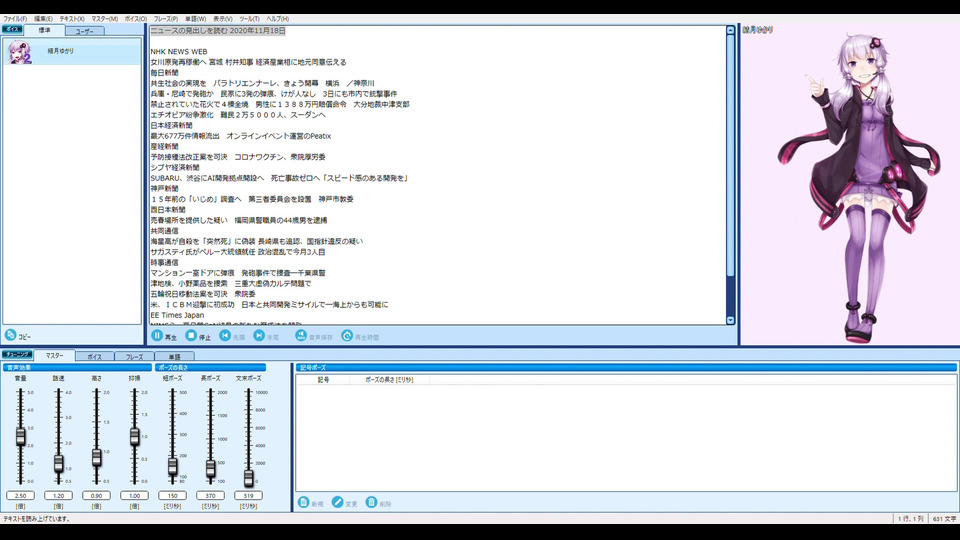Click the '631 文字' character count in status bar
Viewport: 960px width, 540px height.
[x=944, y=519]
